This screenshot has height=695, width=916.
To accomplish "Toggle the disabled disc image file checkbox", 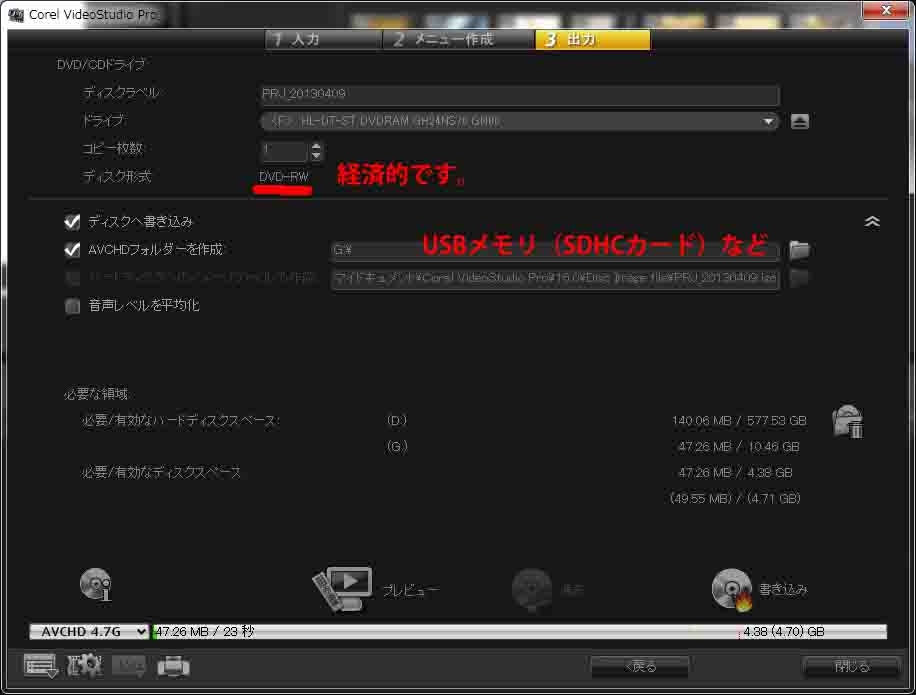I will point(72,277).
